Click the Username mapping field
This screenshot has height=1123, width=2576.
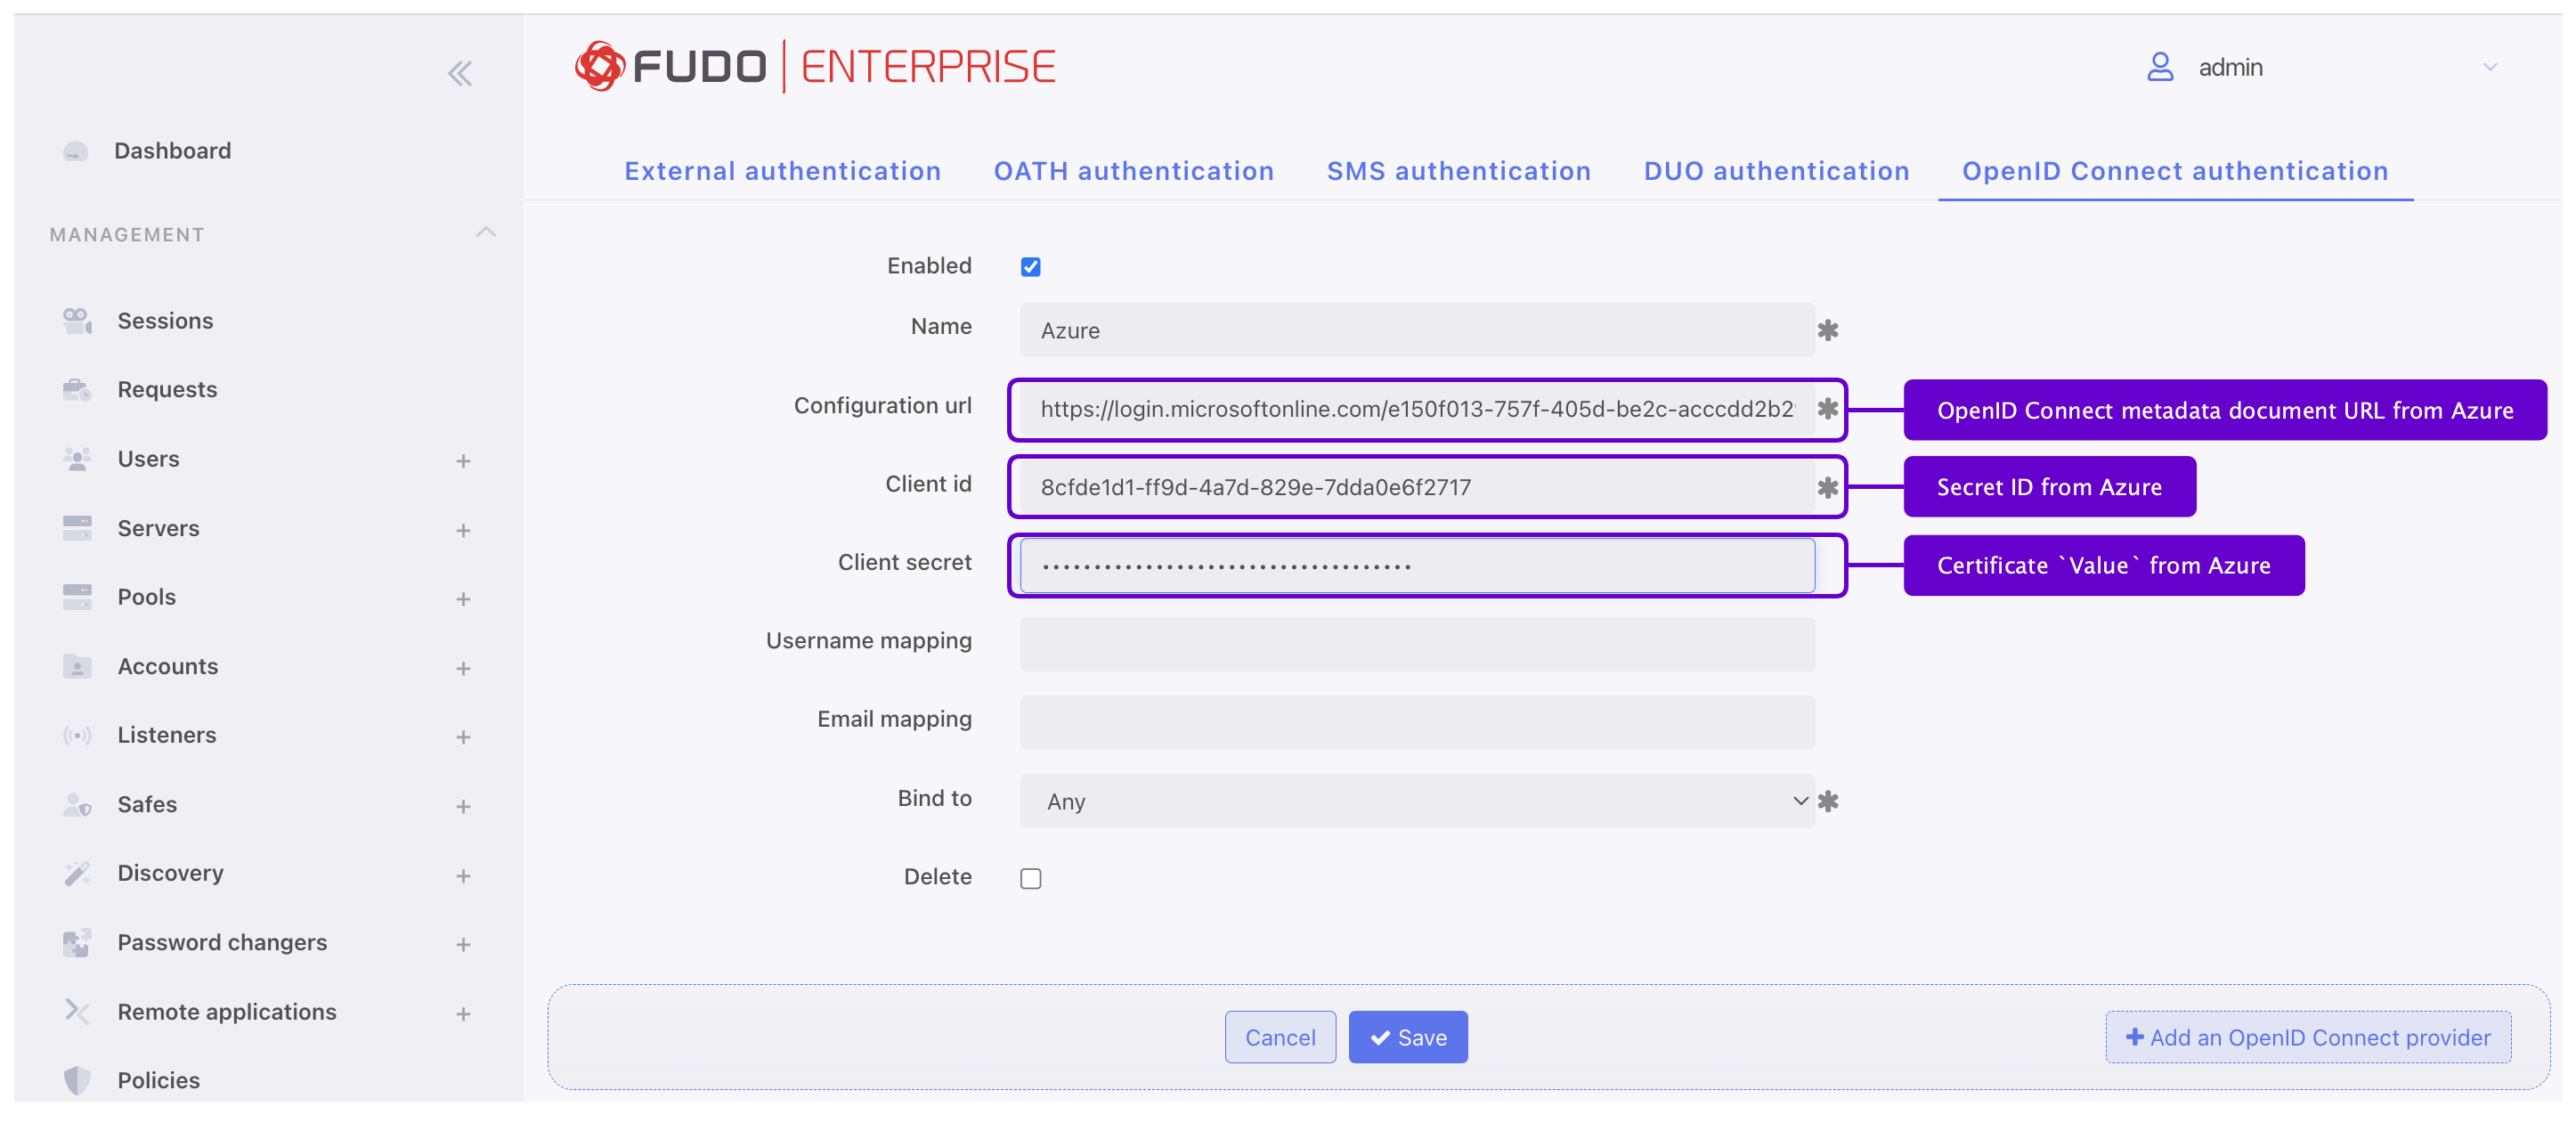tap(1417, 644)
